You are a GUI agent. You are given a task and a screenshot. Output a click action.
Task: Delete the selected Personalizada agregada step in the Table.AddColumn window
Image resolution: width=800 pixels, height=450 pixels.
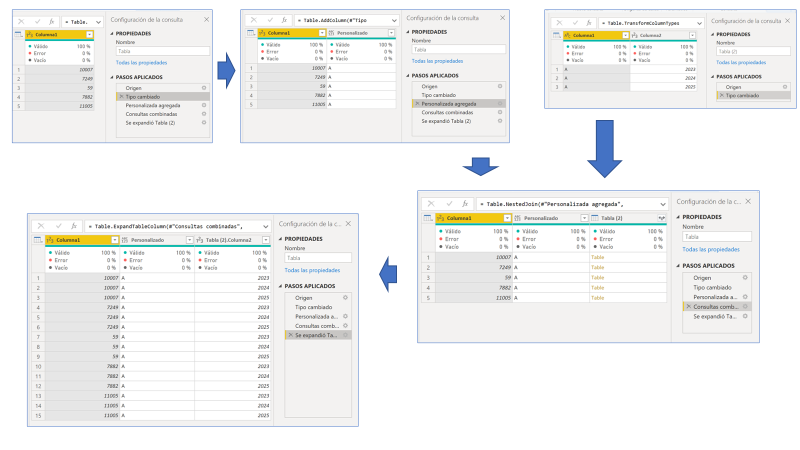tap(417, 104)
